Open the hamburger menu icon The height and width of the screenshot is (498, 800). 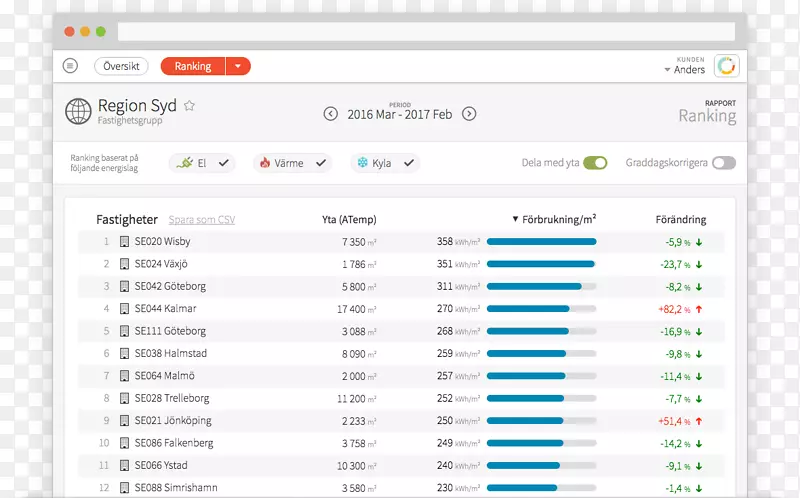pos(70,66)
